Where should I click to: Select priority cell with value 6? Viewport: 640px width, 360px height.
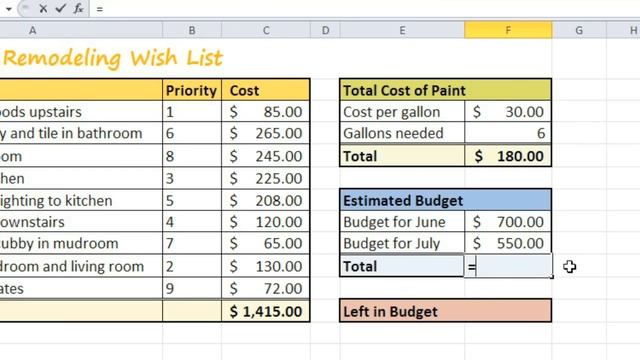[192, 133]
